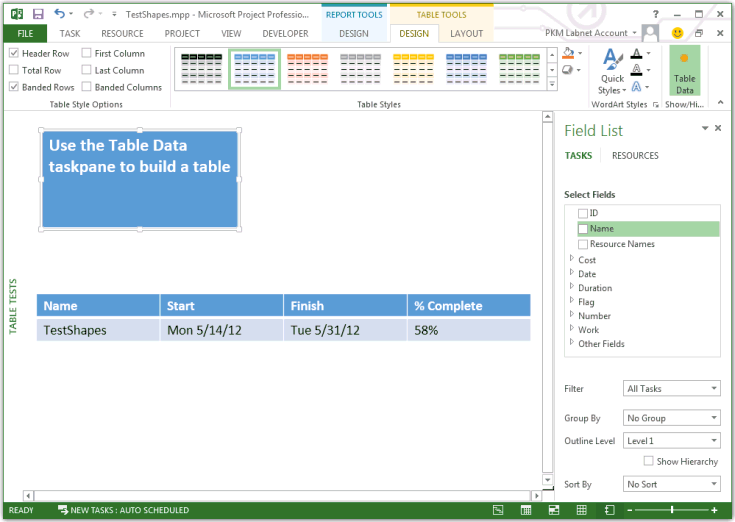Enable the First Column checkbox

click(x=86, y=53)
